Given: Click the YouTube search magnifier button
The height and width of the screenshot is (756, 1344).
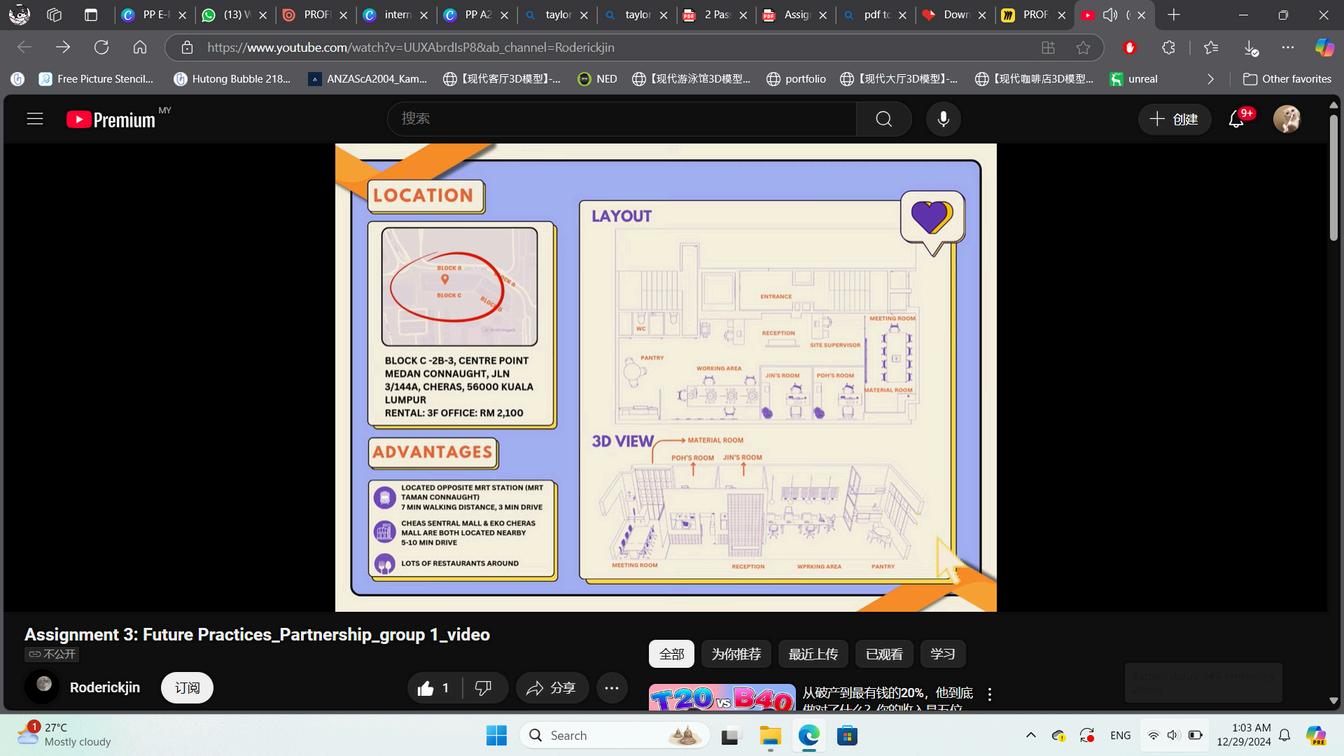Looking at the screenshot, I should point(884,119).
